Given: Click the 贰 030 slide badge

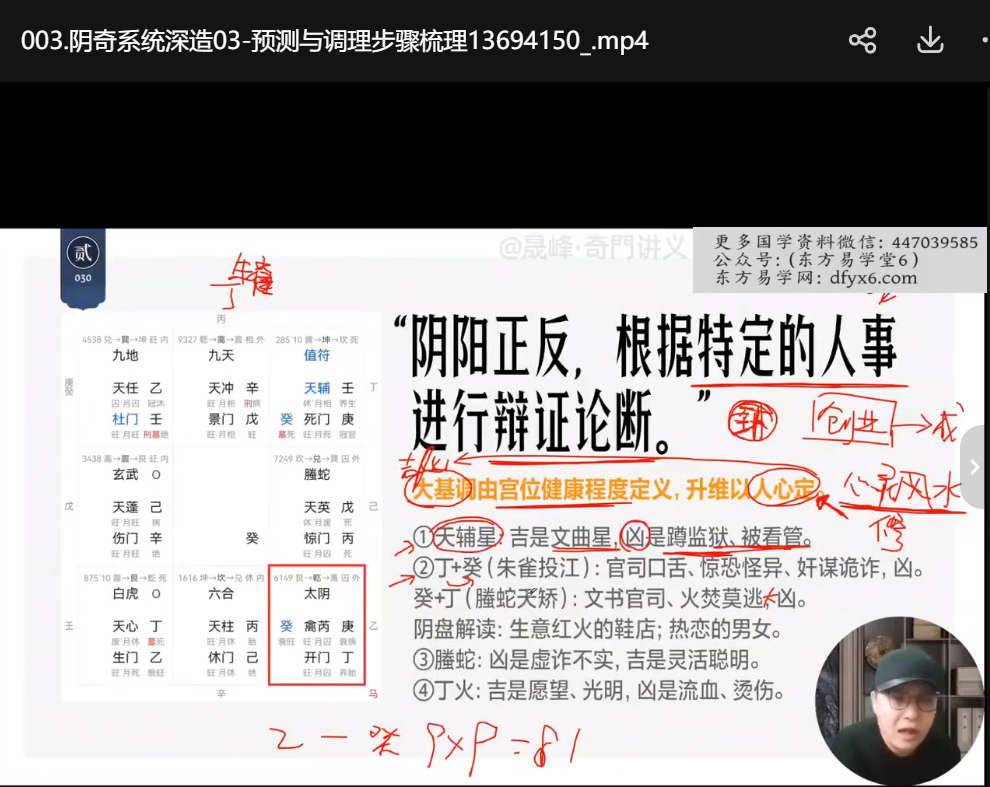Looking at the screenshot, I should (x=83, y=261).
